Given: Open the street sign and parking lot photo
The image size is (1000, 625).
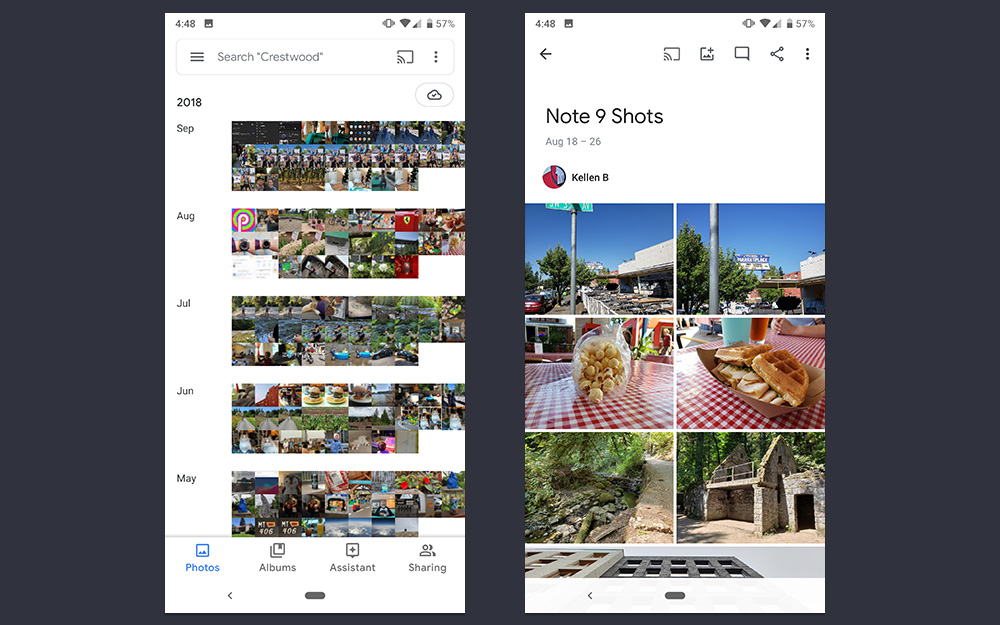Looking at the screenshot, I should tap(599, 259).
